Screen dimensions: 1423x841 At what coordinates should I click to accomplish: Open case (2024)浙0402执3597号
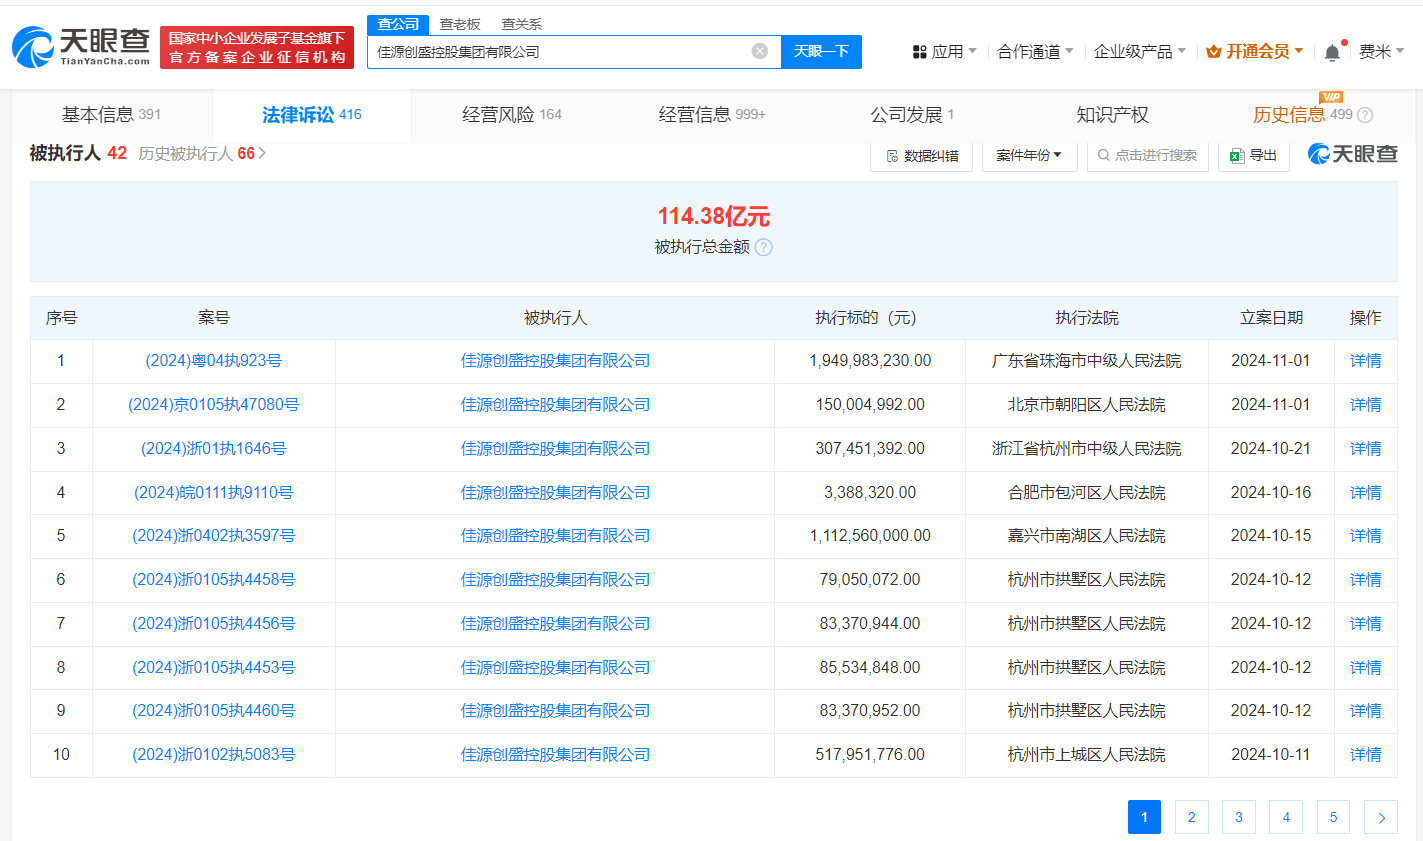214,536
